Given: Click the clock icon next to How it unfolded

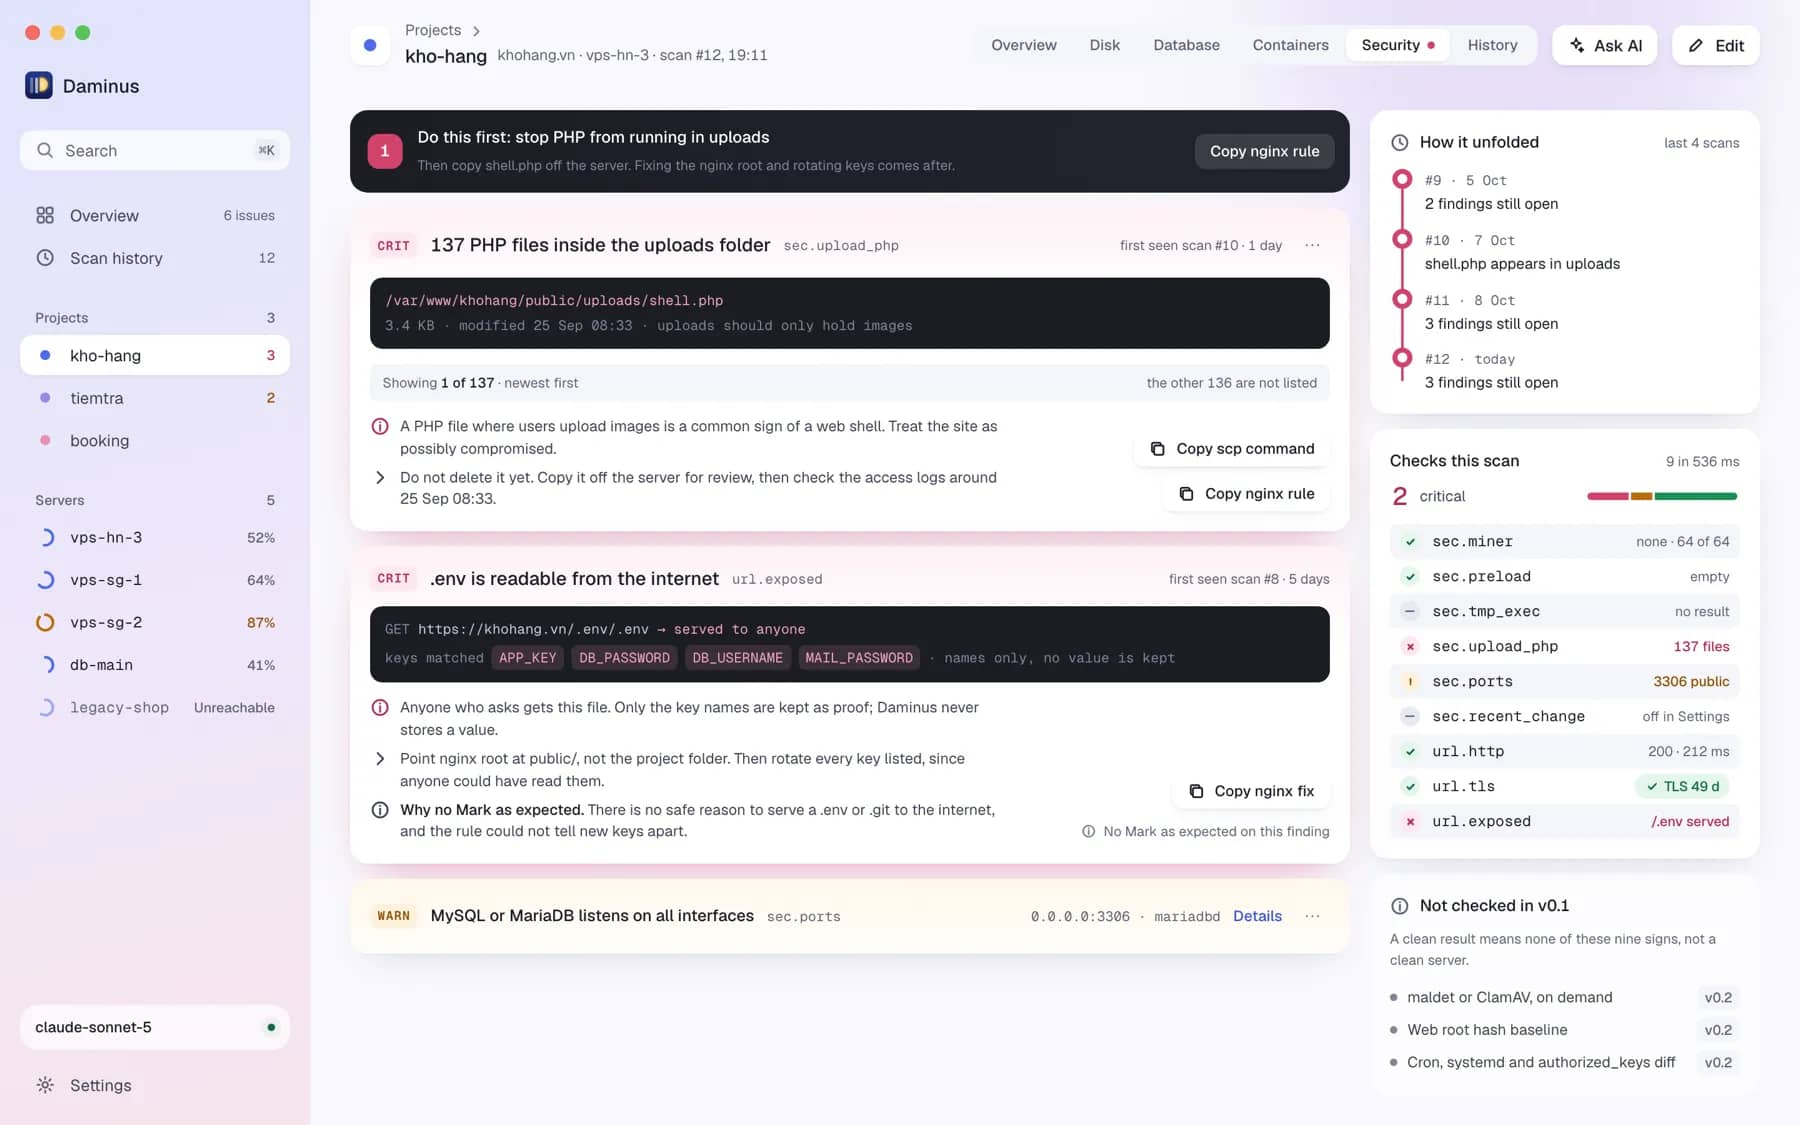Looking at the screenshot, I should tap(1400, 142).
